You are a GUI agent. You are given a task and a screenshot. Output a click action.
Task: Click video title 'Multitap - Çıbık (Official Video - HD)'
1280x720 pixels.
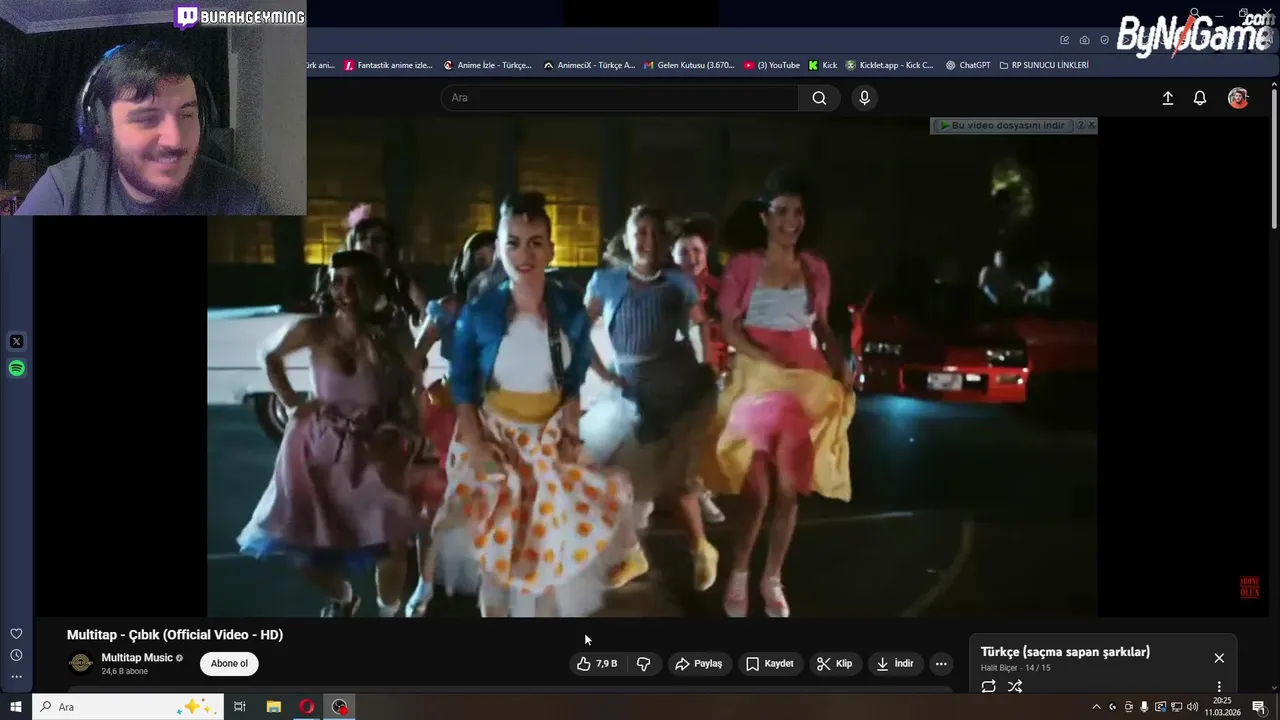pos(175,635)
